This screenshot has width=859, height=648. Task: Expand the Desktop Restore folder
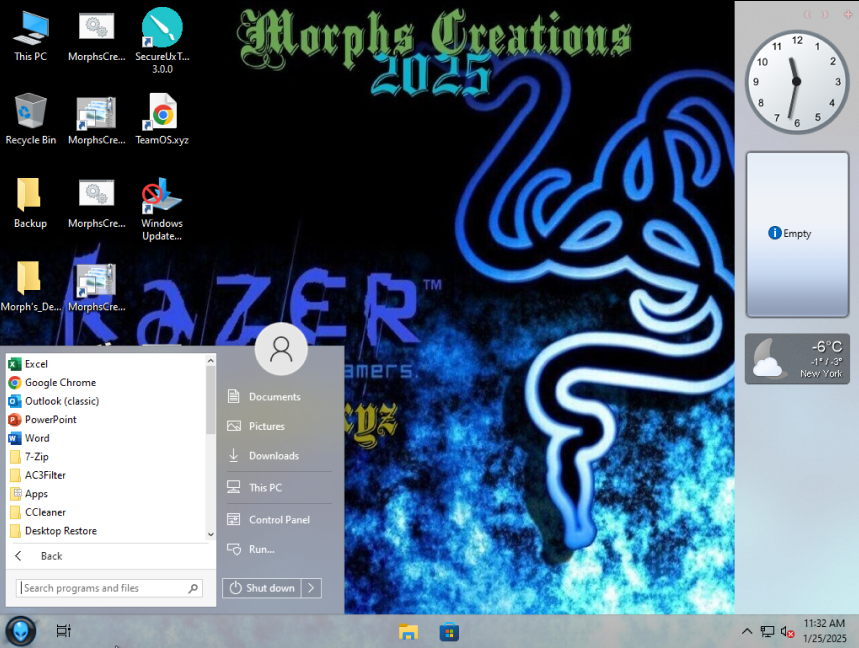tap(106, 531)
